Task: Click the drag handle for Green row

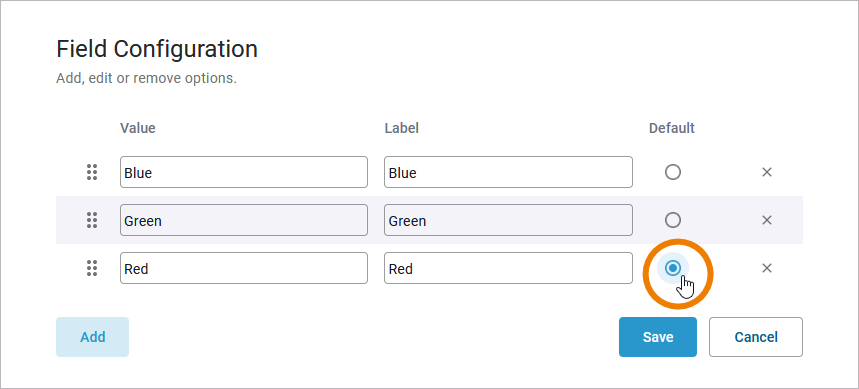Action: [x=92, y=220]
